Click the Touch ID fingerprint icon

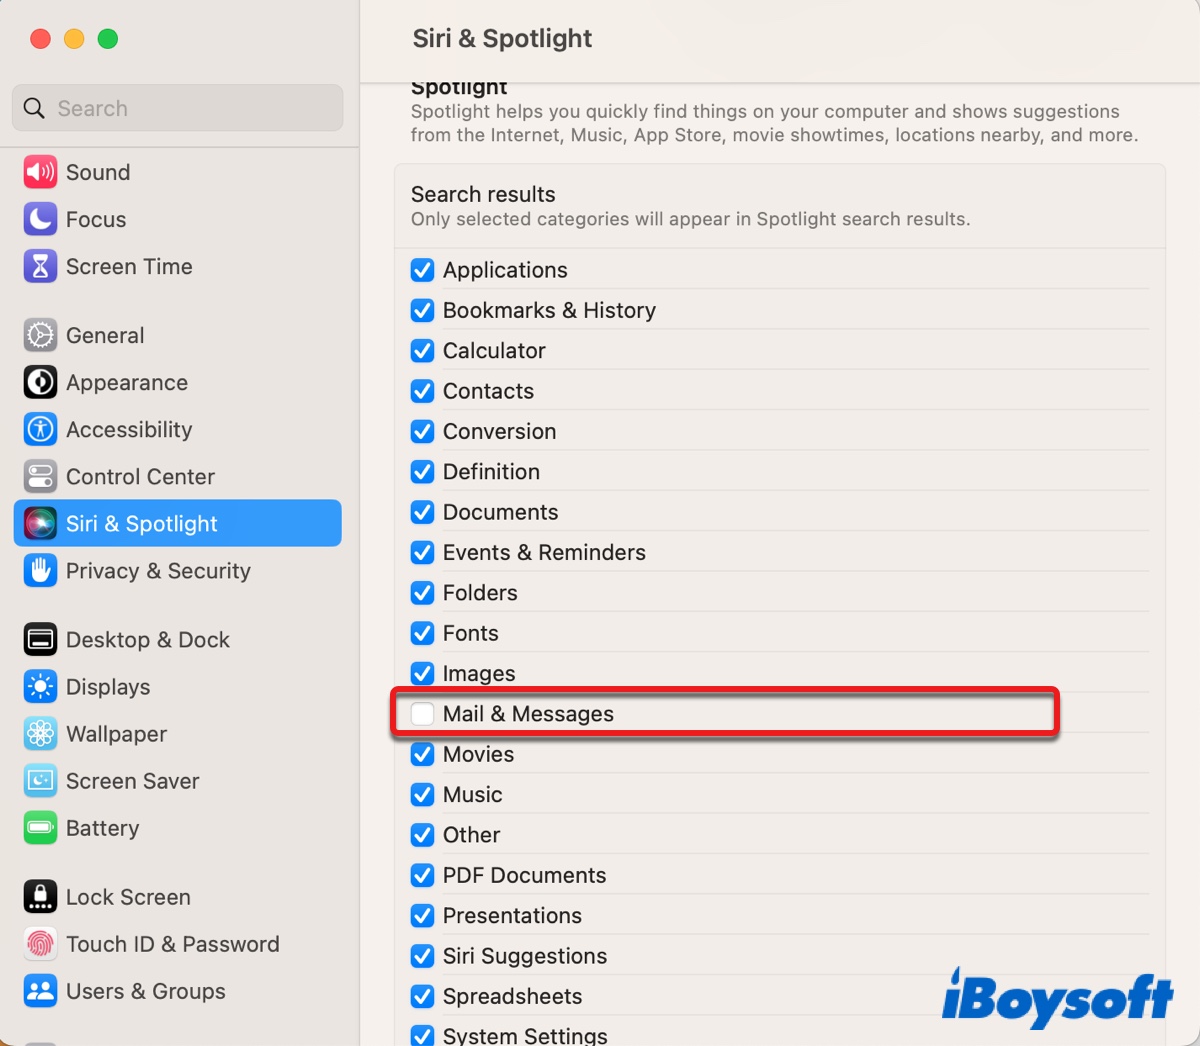tap(40, 943)
